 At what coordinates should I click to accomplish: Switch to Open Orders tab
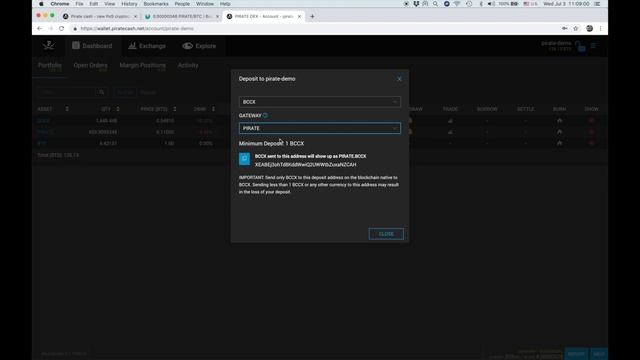(x=91, y=66)
